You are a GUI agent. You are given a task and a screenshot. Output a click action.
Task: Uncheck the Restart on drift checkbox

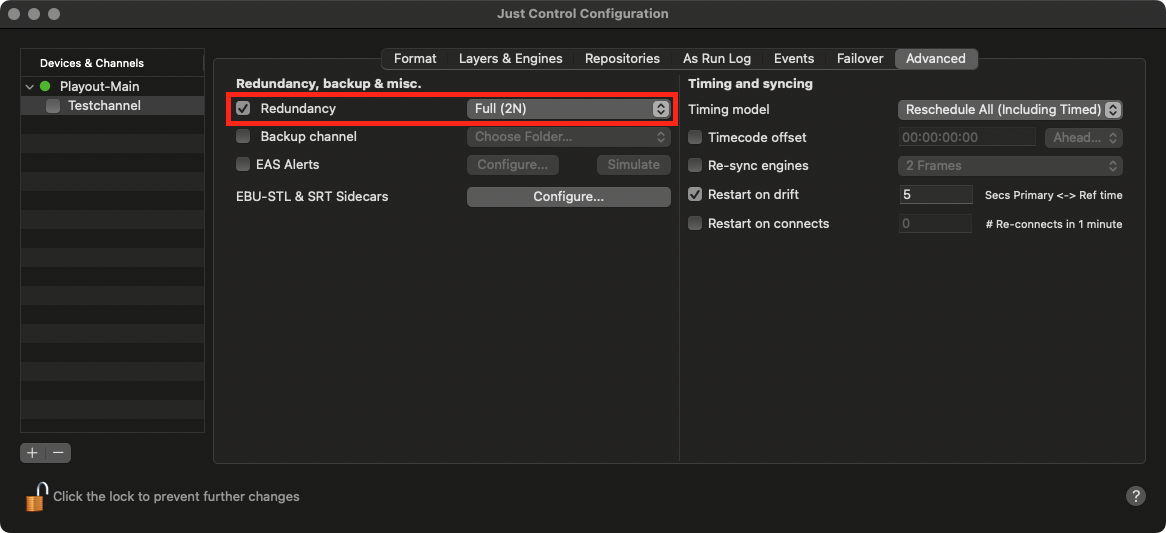[695, 195]
